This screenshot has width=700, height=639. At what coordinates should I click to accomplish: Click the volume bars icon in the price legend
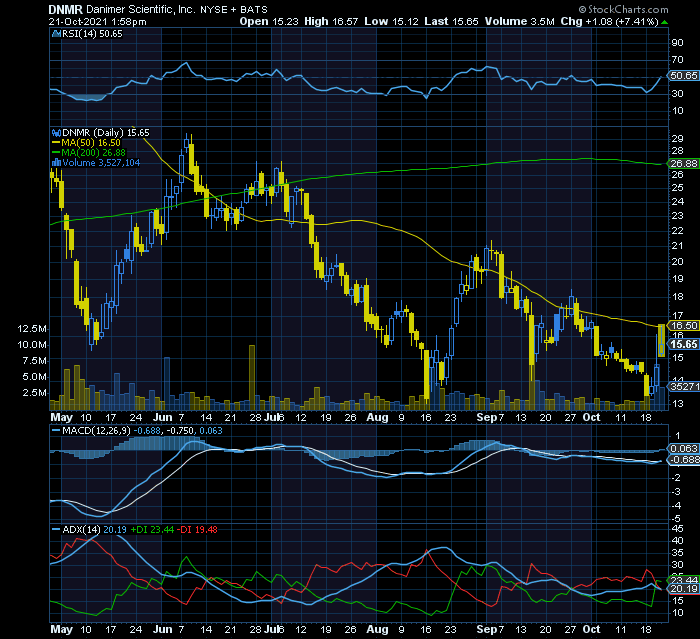pyautogui.click(x=56, y=163)
